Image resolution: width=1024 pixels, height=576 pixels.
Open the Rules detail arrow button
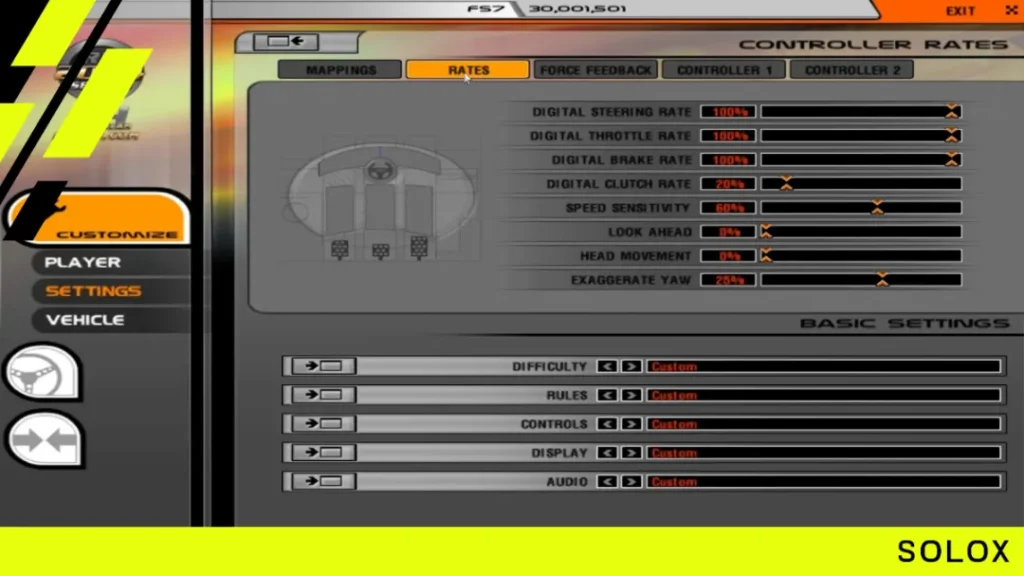click(x=324, y=395)
